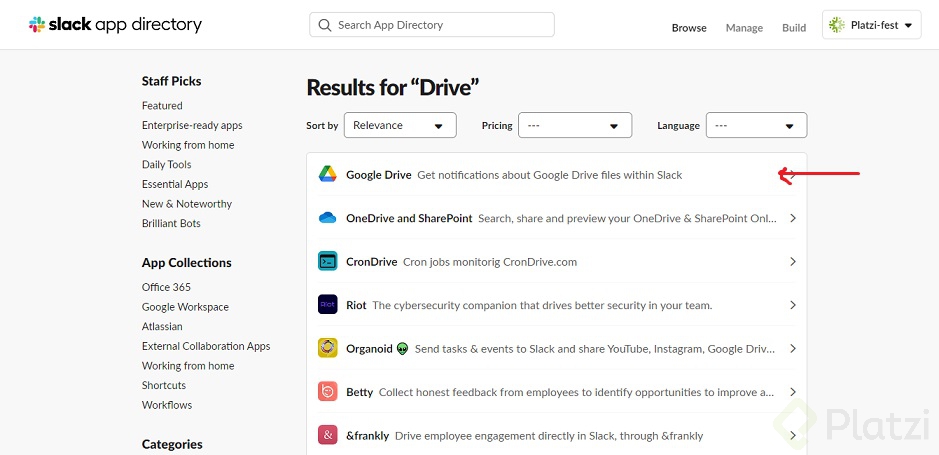Open the Build tab
The width and height of the screenshot is (939, 455).
793,28
